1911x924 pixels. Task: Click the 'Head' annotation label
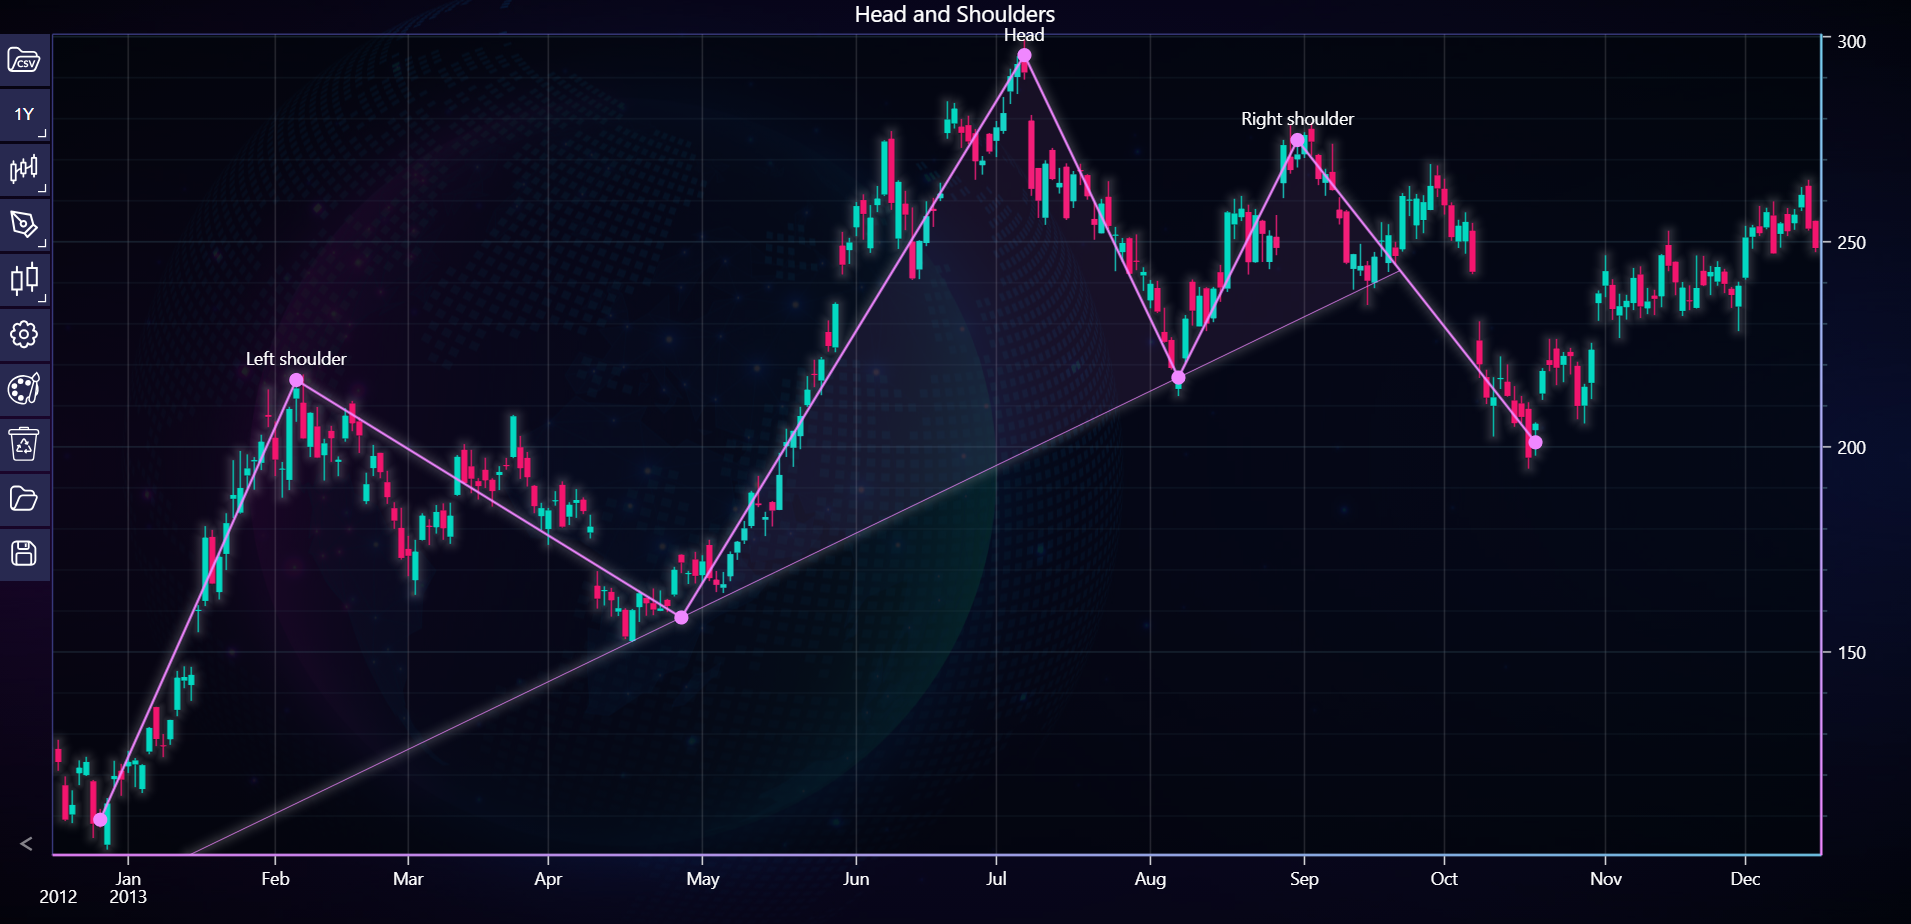click(x=1024, y=35)
